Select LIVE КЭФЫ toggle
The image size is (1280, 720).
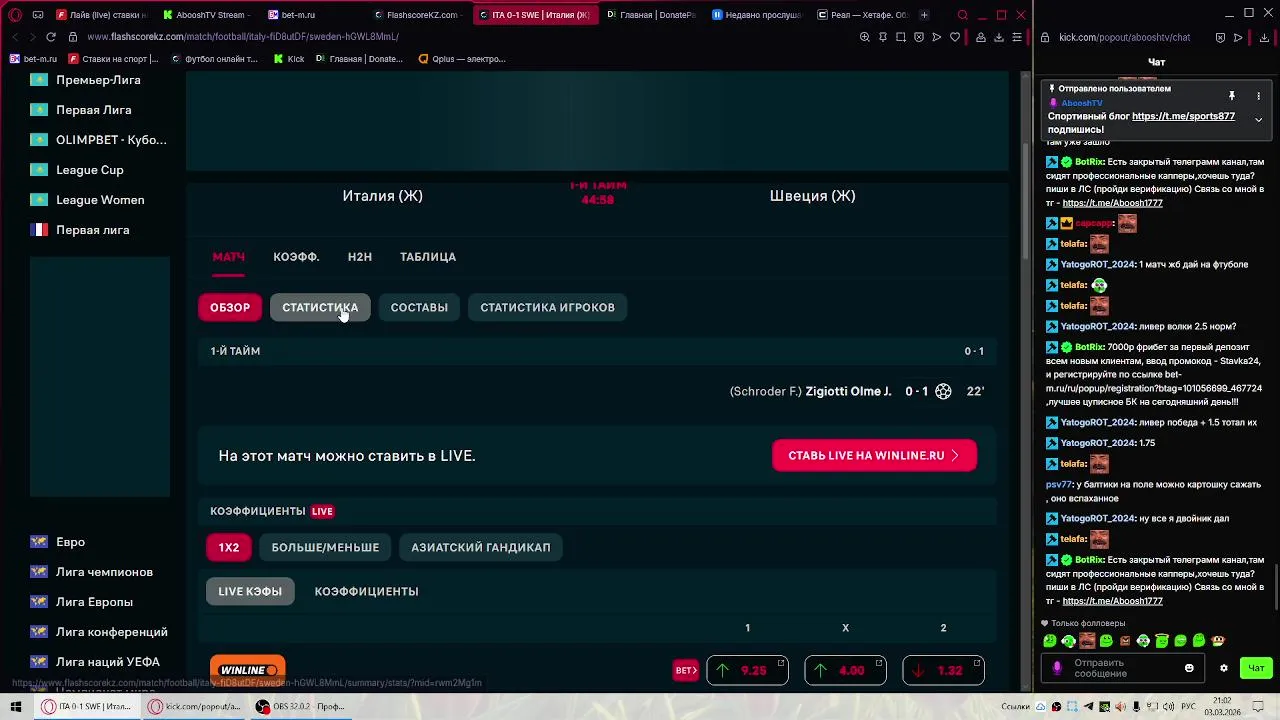click(250, 591)
